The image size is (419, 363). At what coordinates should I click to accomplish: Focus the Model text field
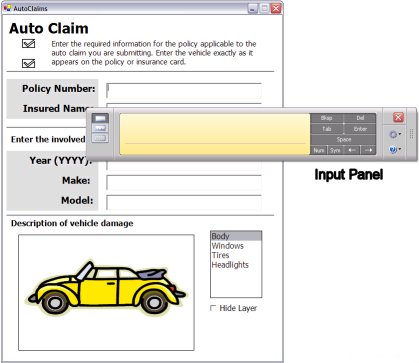[x=184, y=203]
